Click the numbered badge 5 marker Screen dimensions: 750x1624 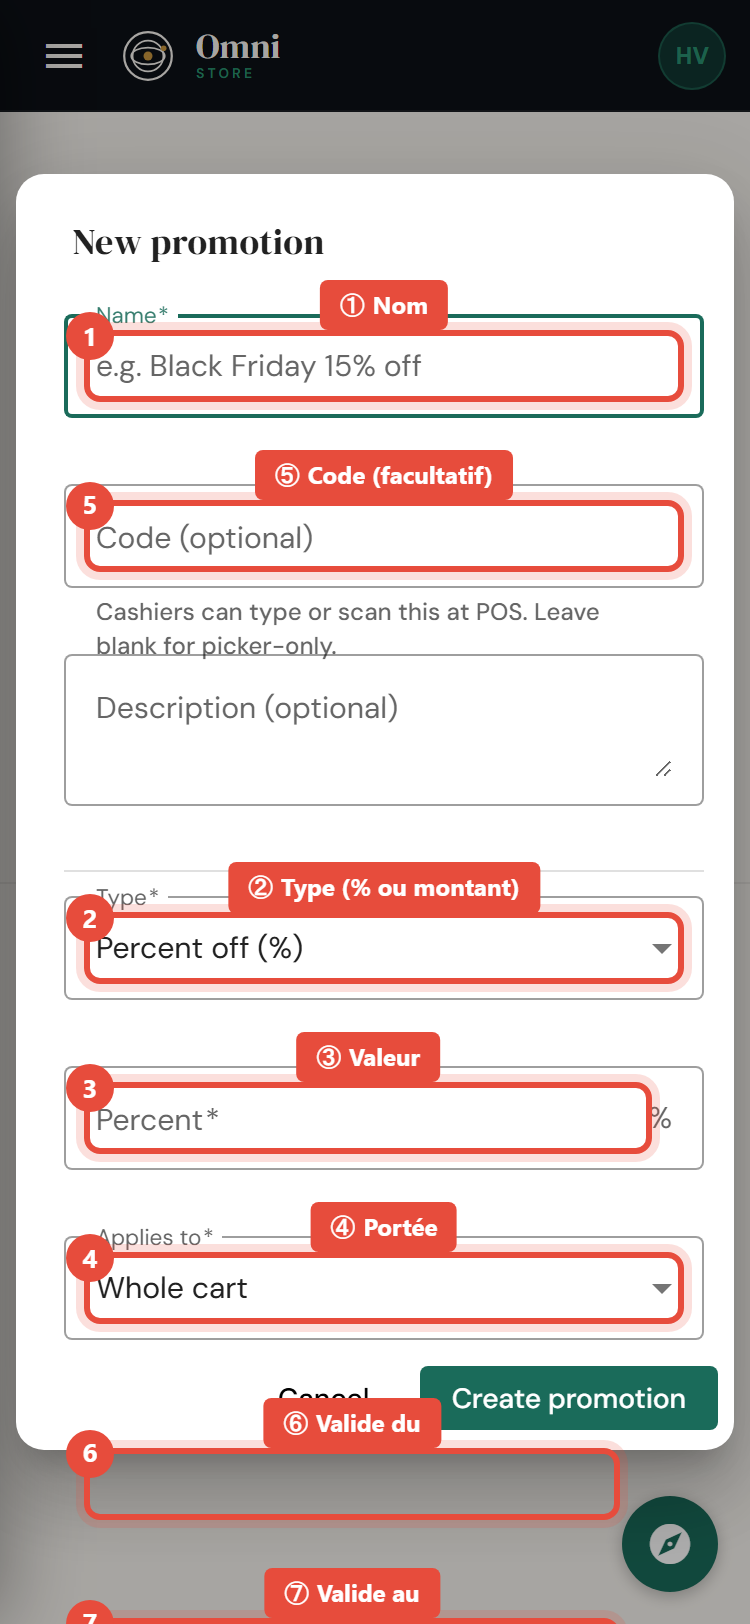(90, 506)
